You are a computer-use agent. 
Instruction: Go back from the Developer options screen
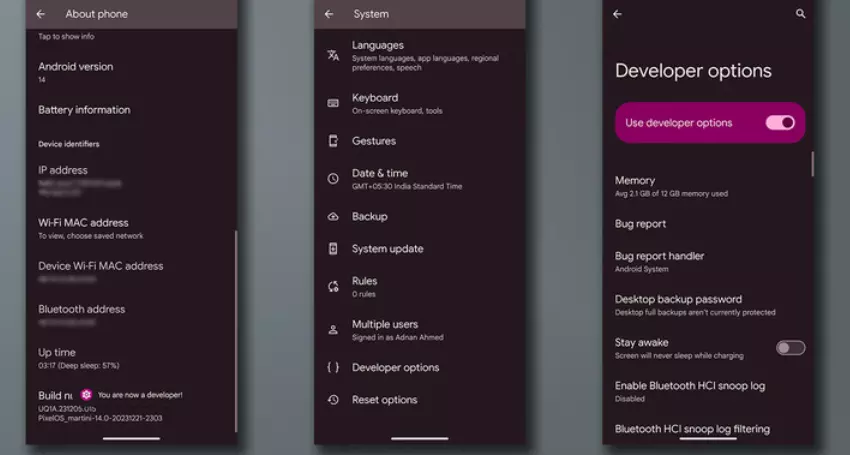617,14
